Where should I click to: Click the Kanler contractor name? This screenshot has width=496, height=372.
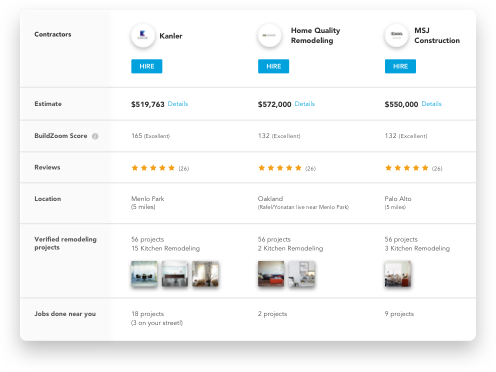(171, 36)
